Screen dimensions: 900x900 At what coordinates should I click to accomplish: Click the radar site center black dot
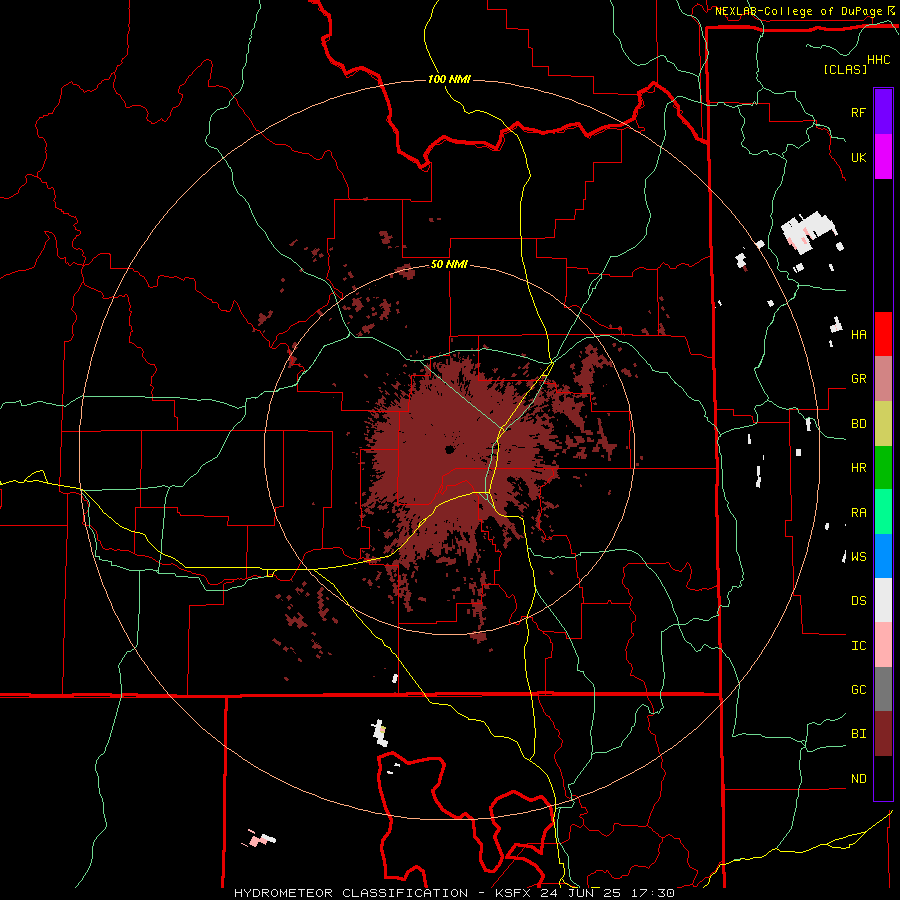[x=449, y=449]
